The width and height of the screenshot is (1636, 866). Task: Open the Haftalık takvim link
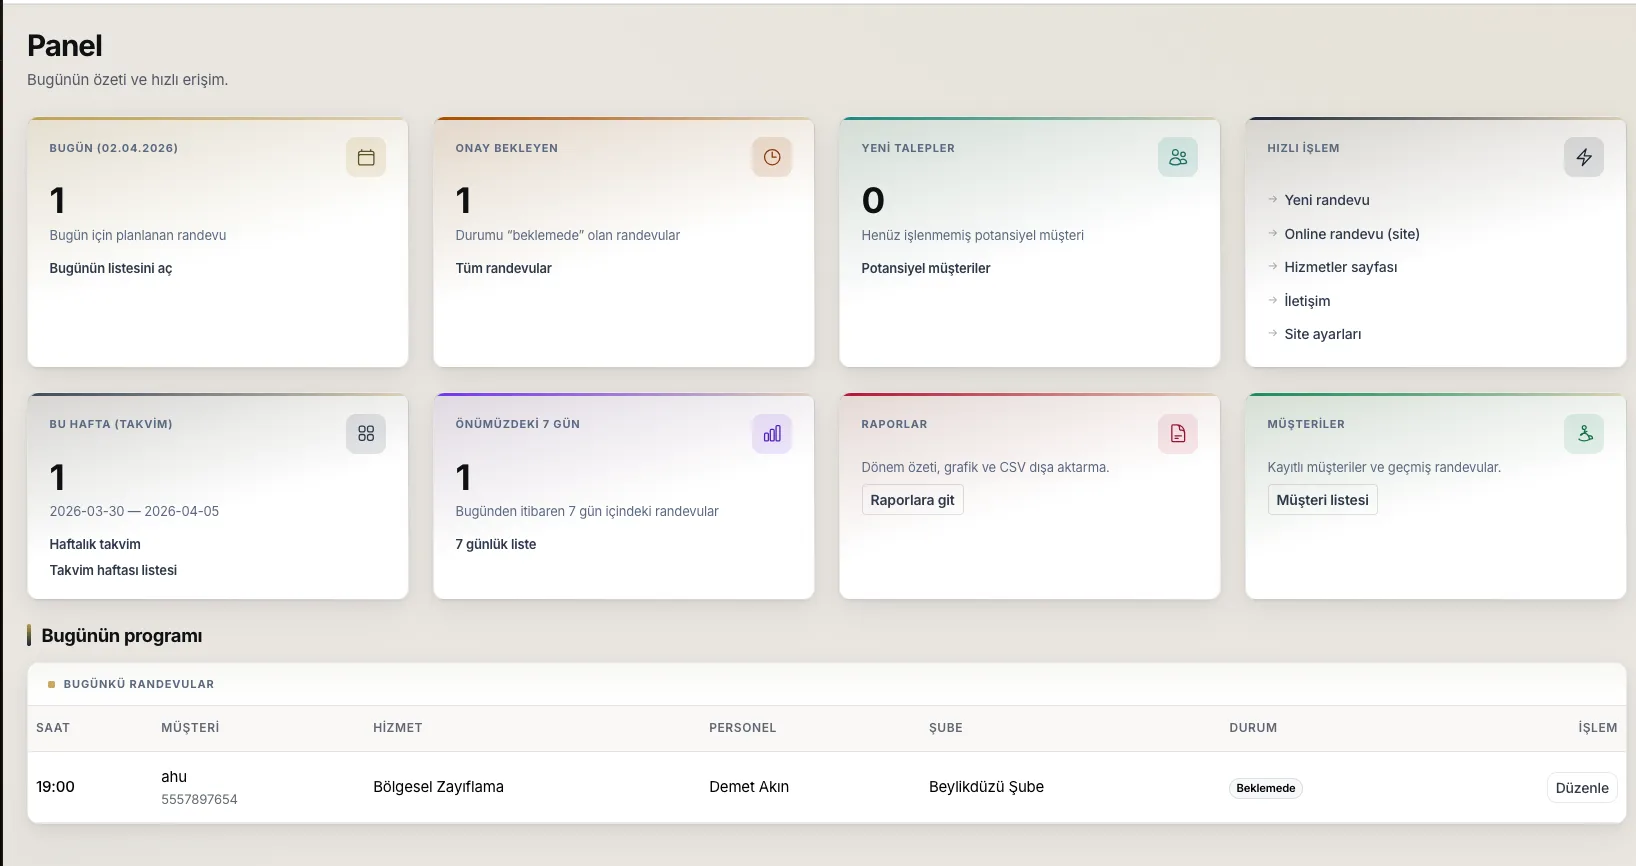[95, 544]
